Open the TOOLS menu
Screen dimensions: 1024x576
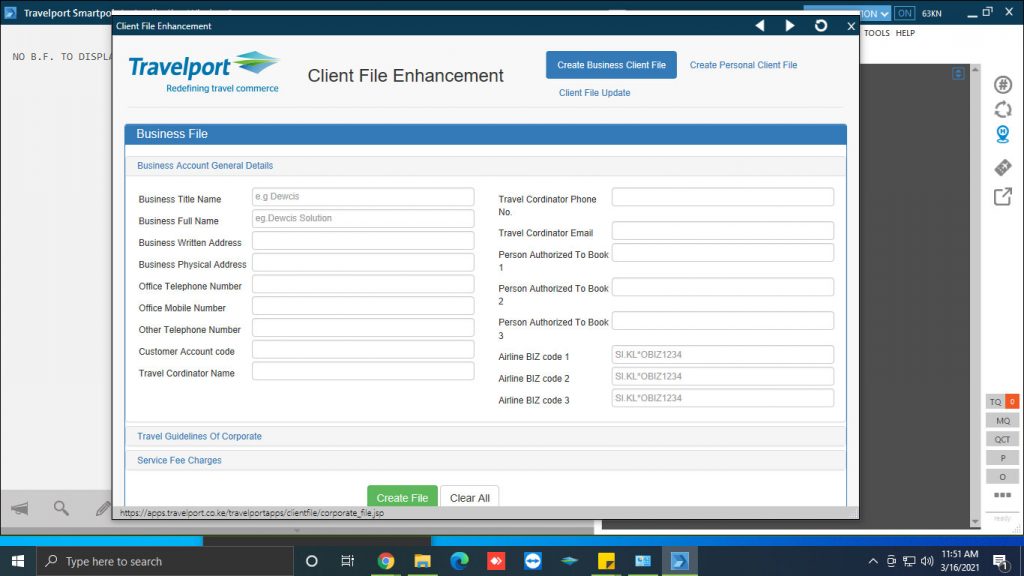click(x=876, y=33)
